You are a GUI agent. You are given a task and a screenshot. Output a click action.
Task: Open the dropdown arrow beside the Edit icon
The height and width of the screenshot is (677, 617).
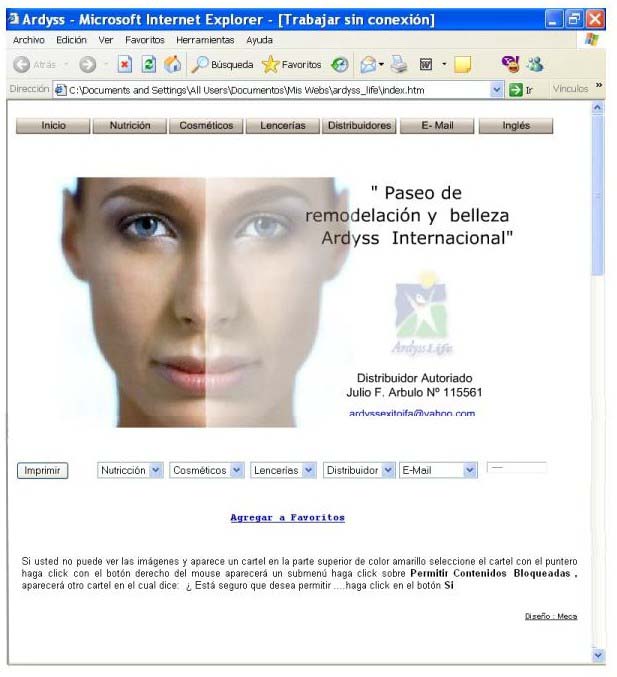click(x=444, y=65)
